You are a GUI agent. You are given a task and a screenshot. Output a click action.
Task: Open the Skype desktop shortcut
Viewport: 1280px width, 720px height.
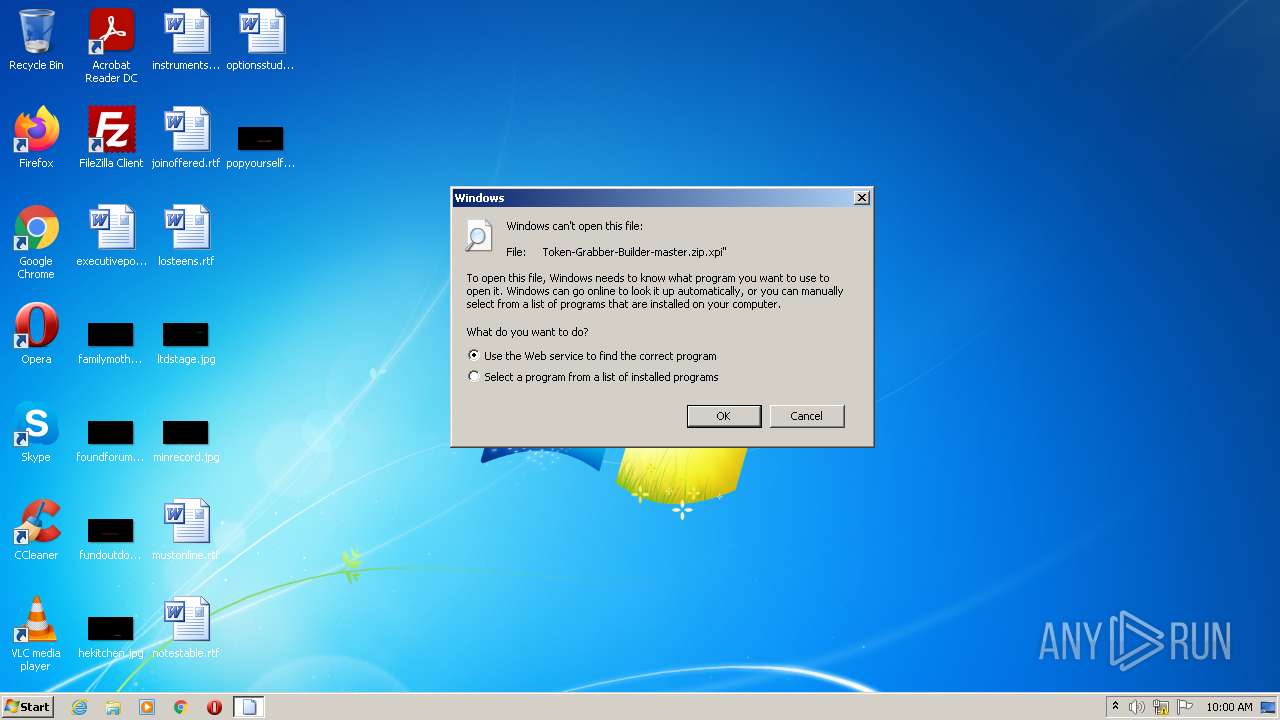[36, 432]
